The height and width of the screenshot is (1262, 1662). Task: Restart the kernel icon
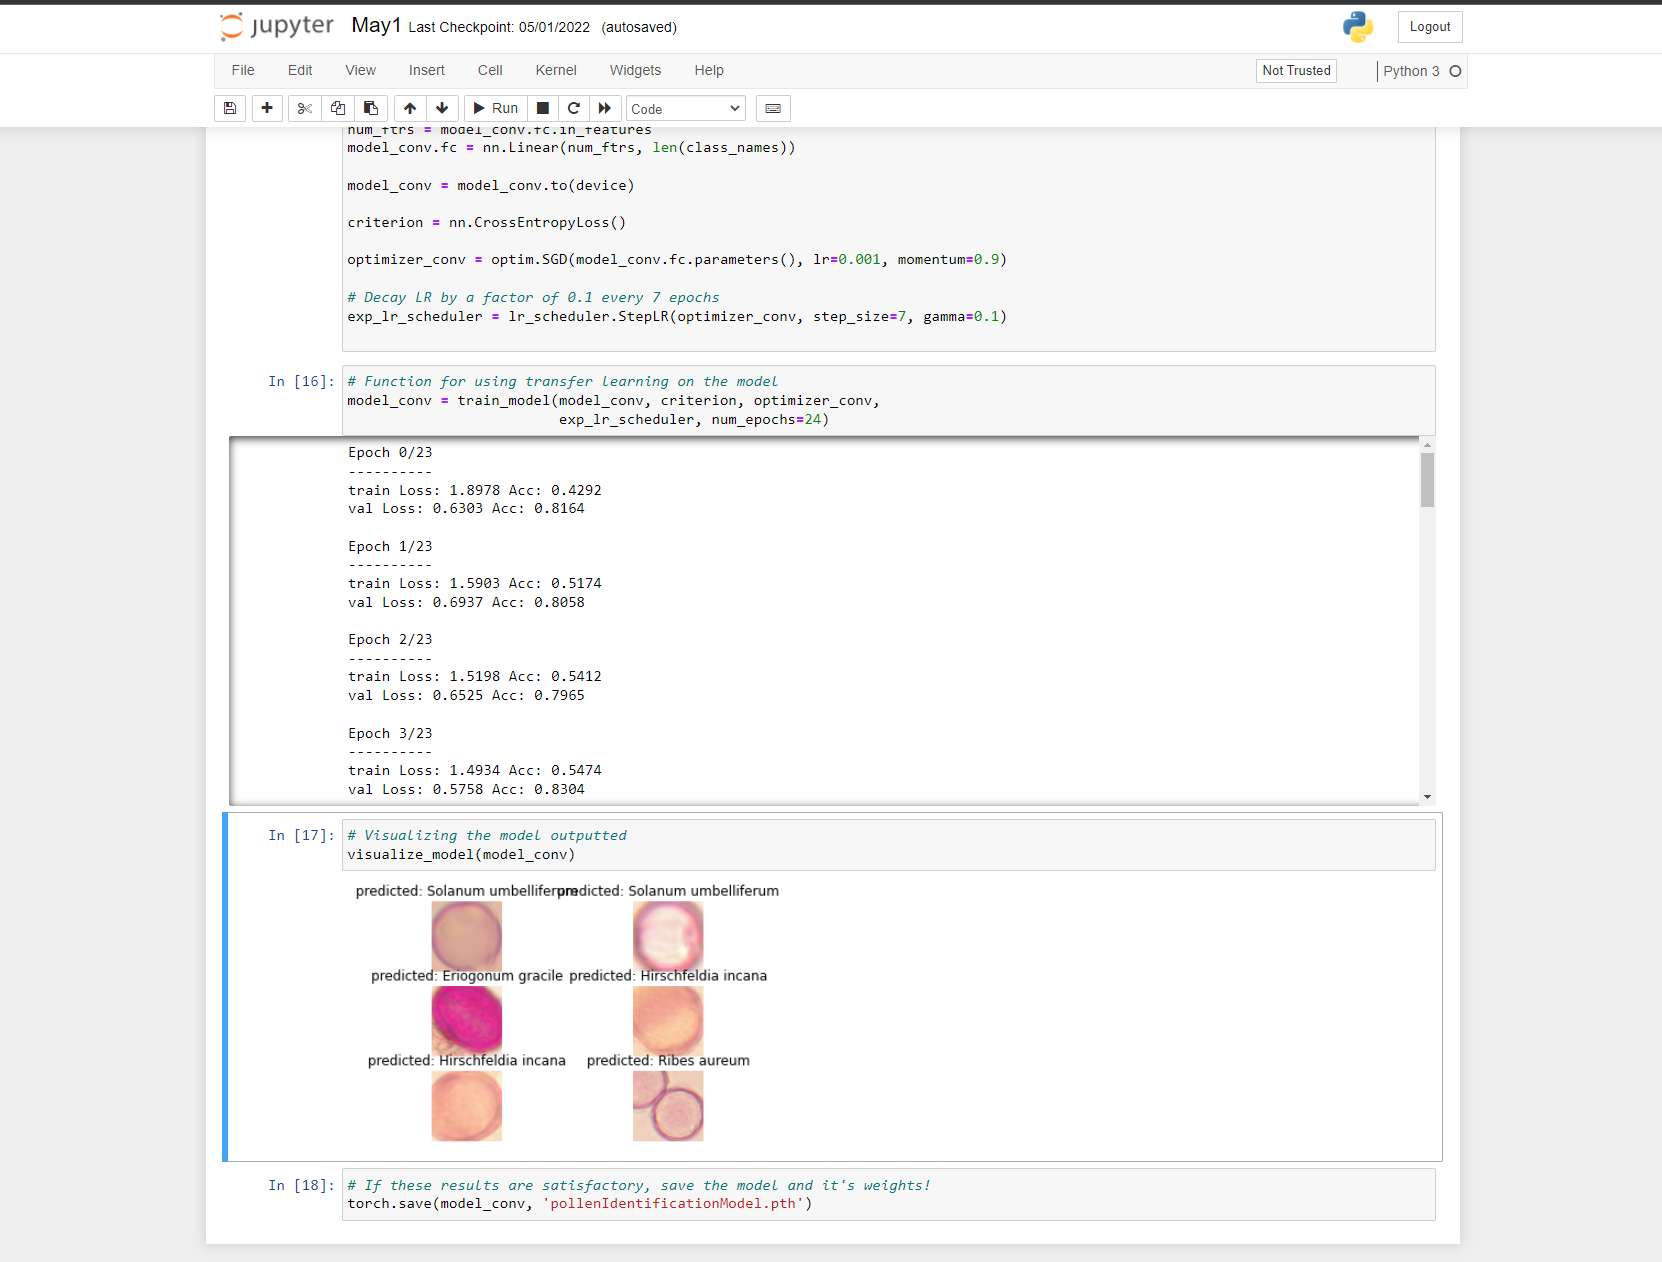574,108
